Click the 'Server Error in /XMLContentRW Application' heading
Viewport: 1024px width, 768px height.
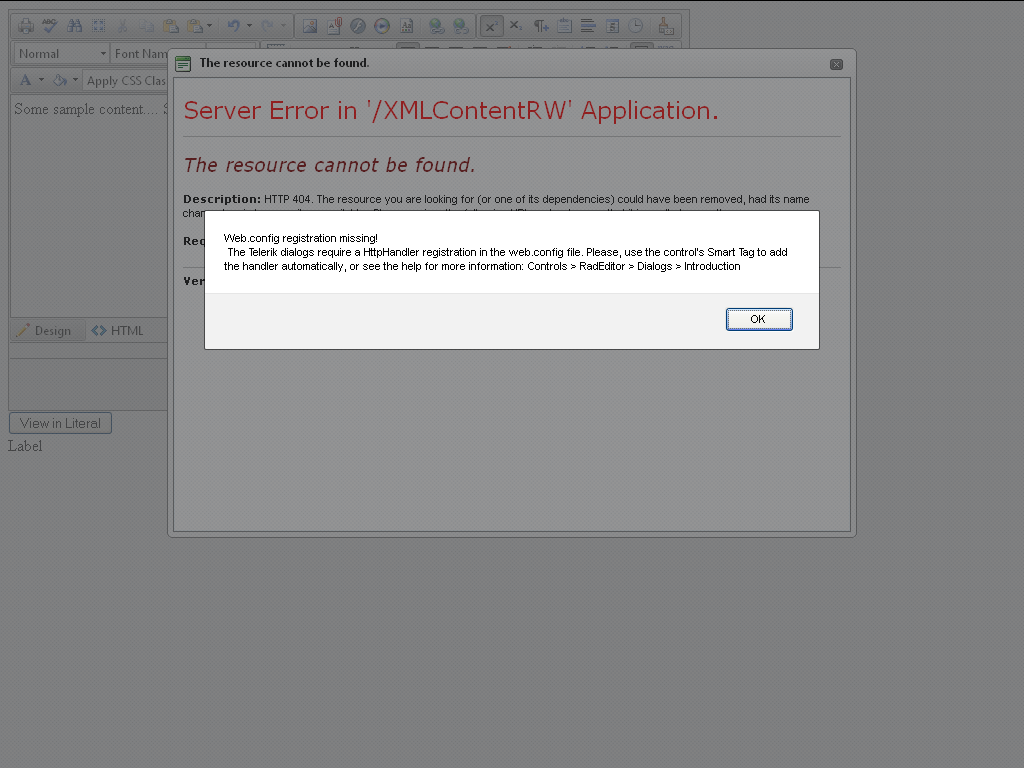pyautogui.click(x=451, y=110)
